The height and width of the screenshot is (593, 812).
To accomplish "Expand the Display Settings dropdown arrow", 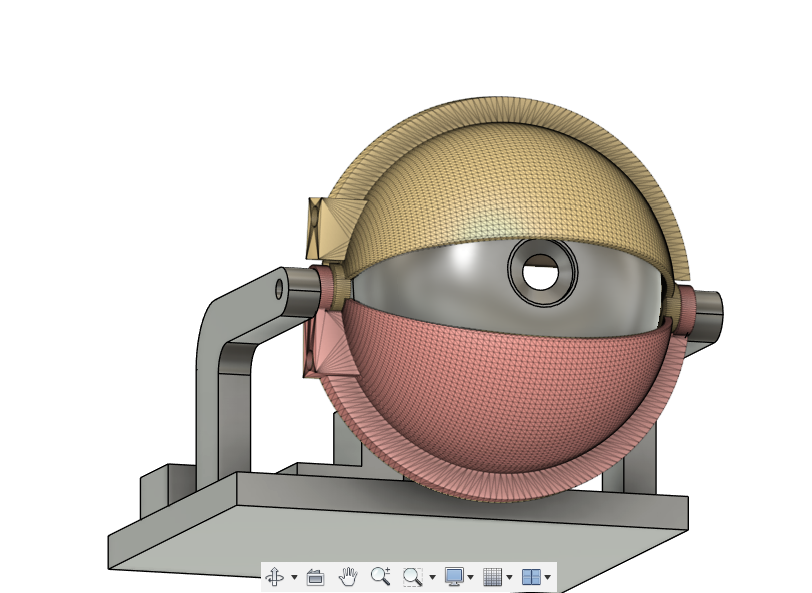I will [470, 577].
